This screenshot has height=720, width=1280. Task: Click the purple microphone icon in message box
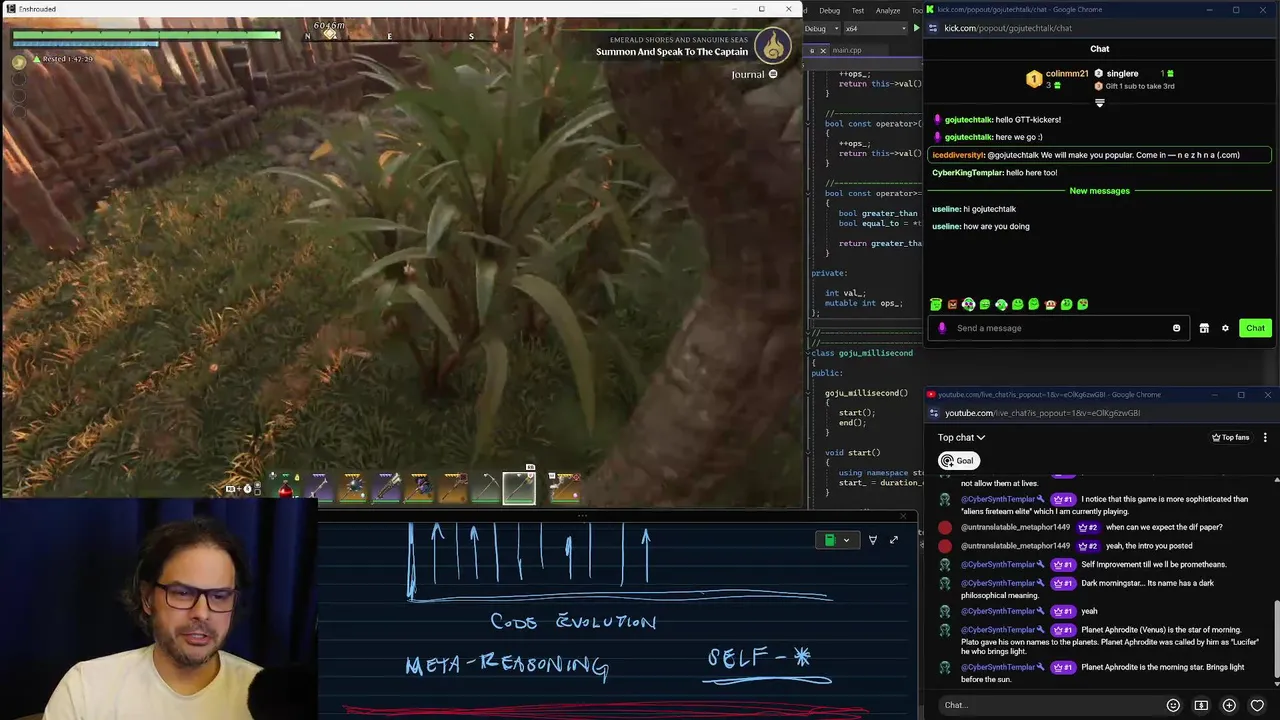point(942,328)
